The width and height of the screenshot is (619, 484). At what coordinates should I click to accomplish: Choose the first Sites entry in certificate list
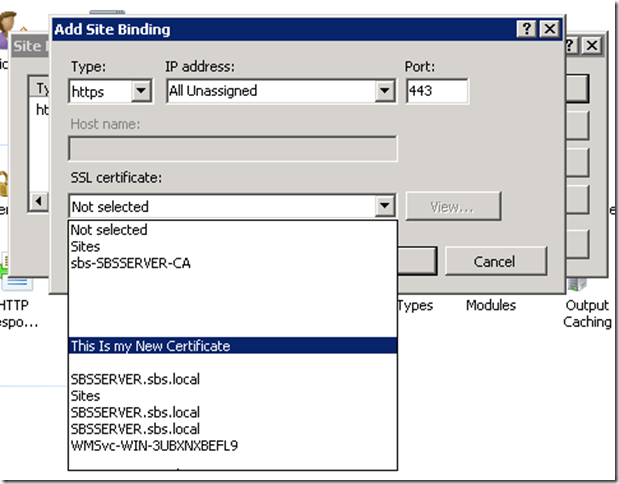point(85,247)
